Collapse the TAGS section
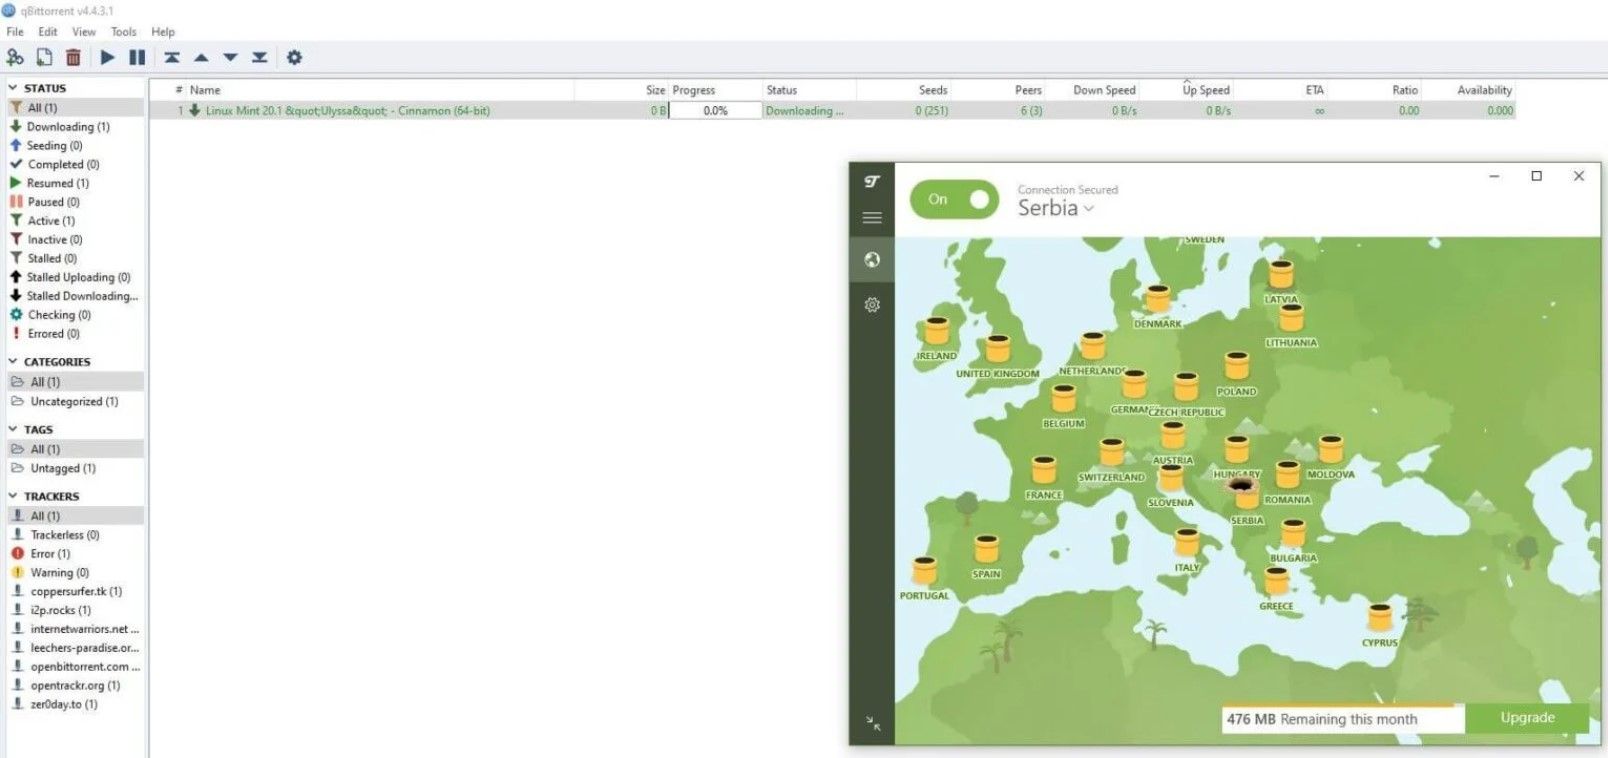The height and width of the screenshot is (758, 1608). [x=13, y=429]
